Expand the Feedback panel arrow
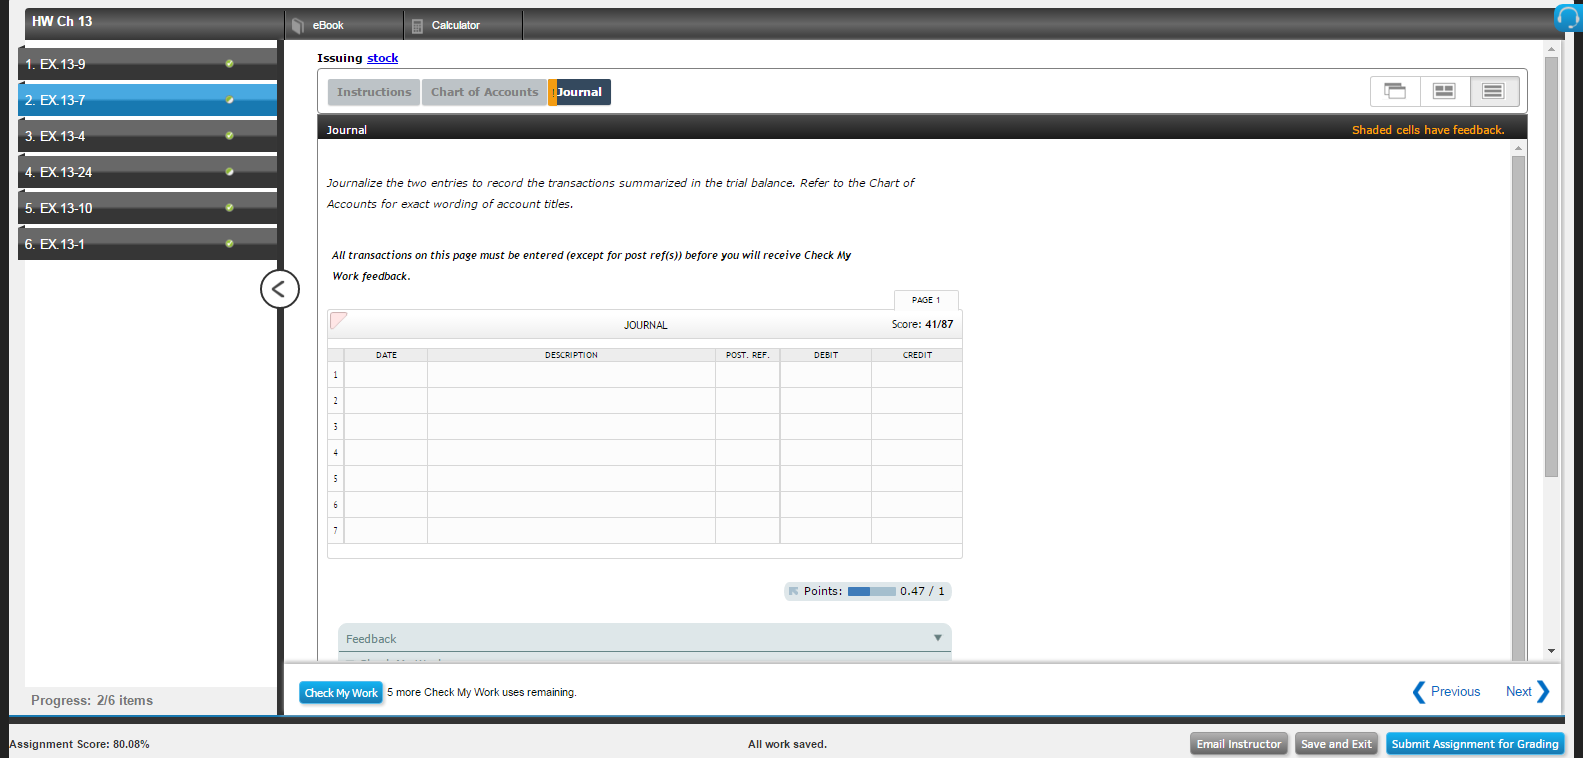This screenshot has width=1583, height=758. tap(938, 638)
